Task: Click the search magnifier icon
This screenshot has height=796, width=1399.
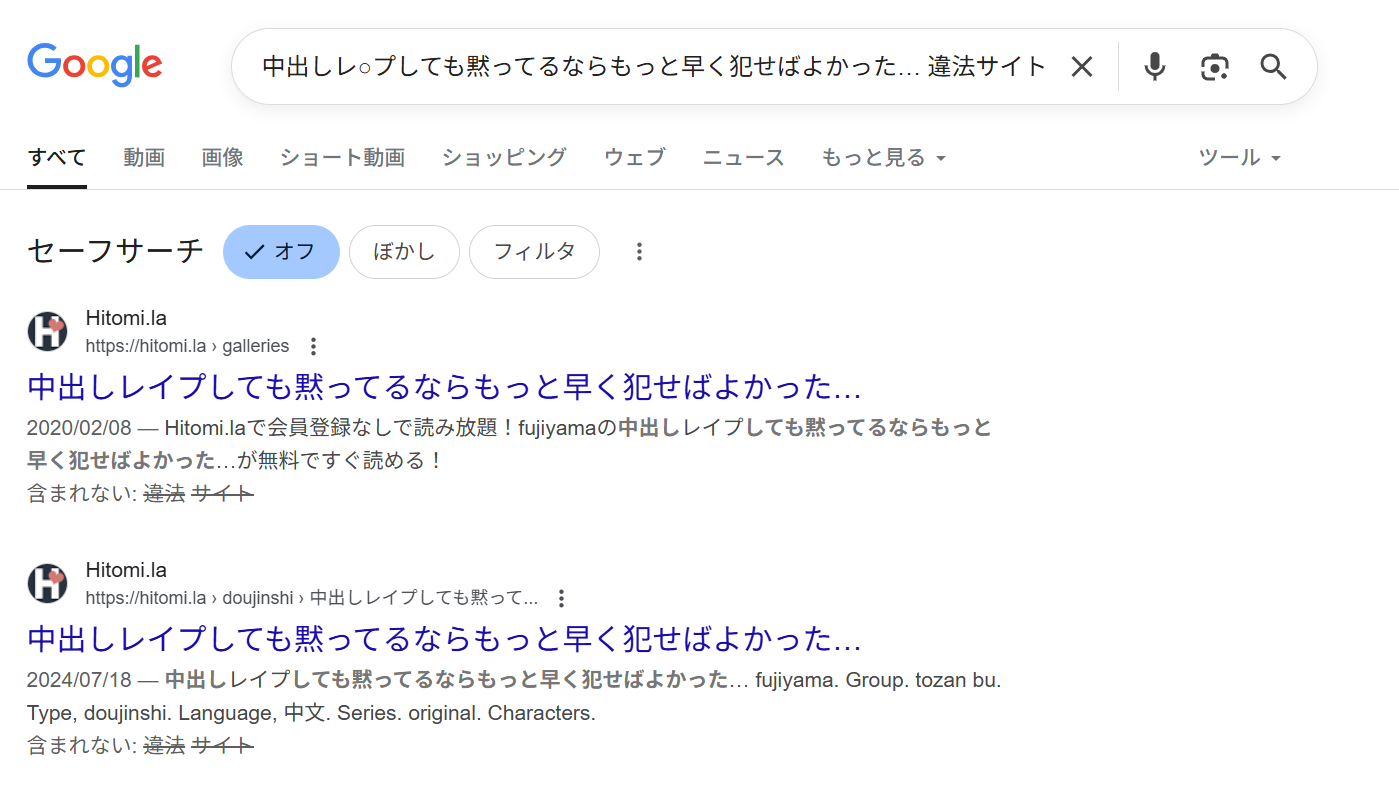Action: (1272, 66)
